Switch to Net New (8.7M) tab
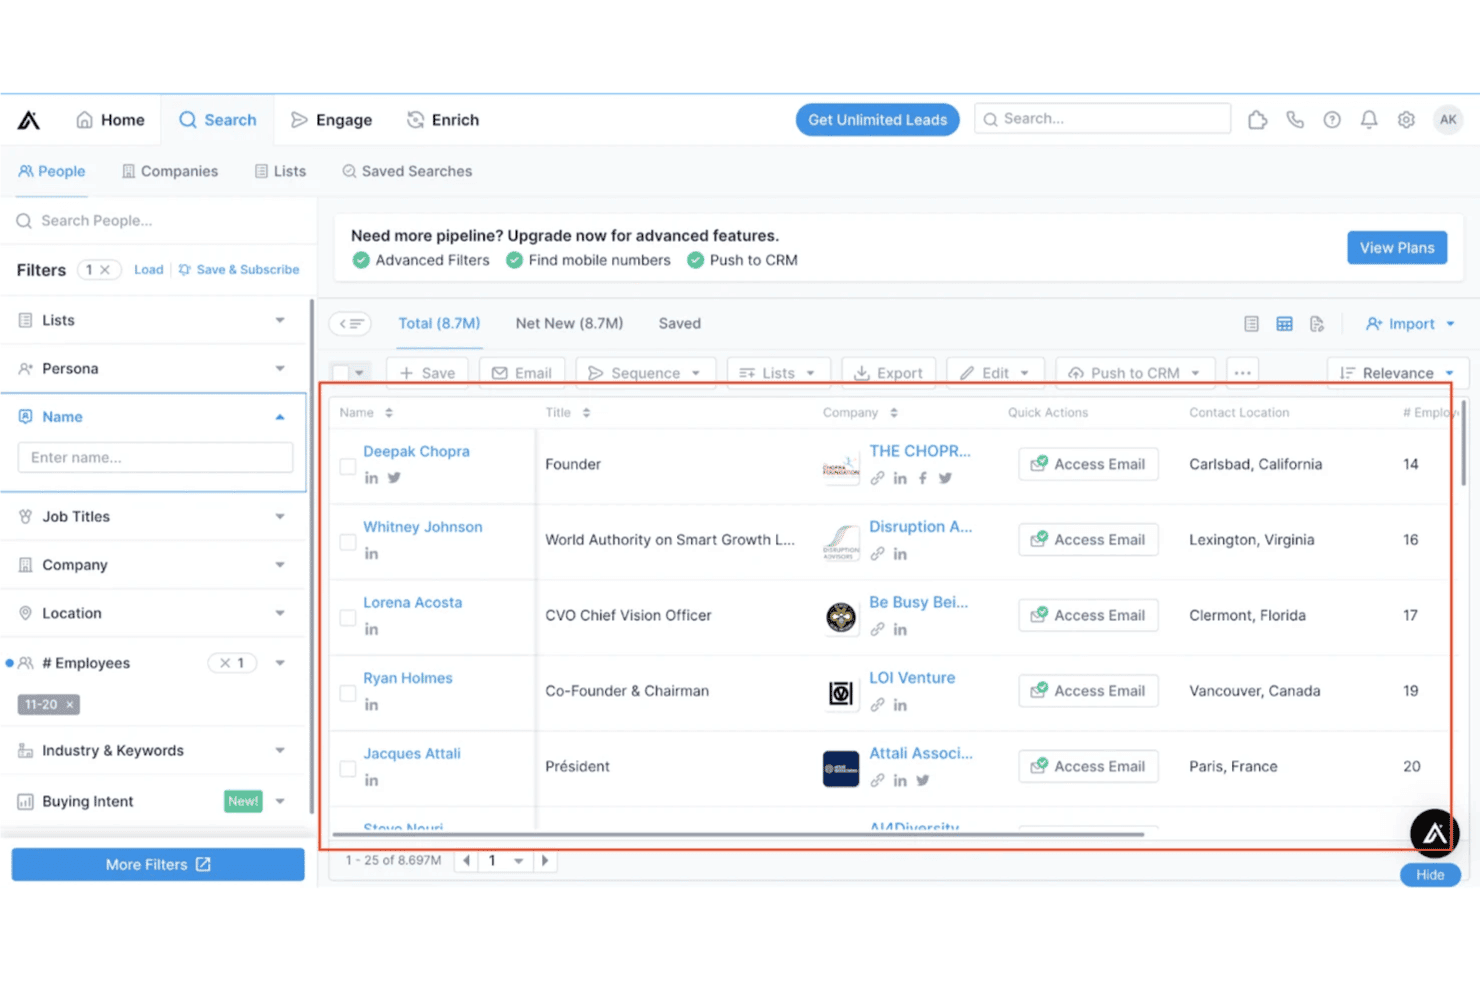The image size is (1480, 987). [x=569, y=323]
